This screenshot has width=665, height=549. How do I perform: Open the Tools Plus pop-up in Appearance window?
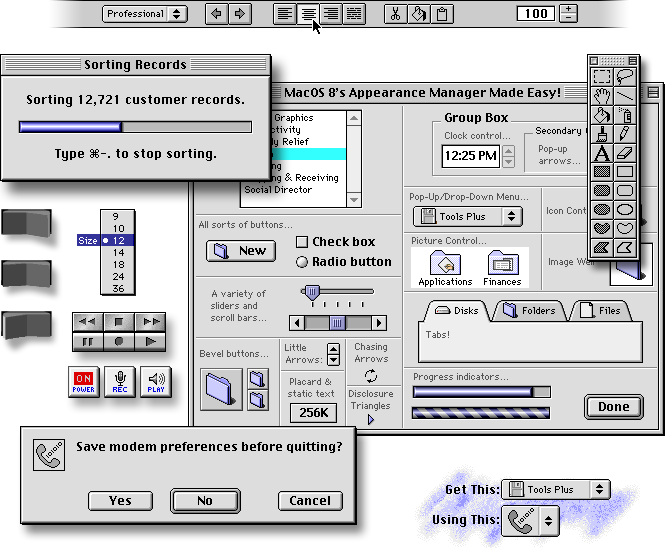[x=468, y=216]
